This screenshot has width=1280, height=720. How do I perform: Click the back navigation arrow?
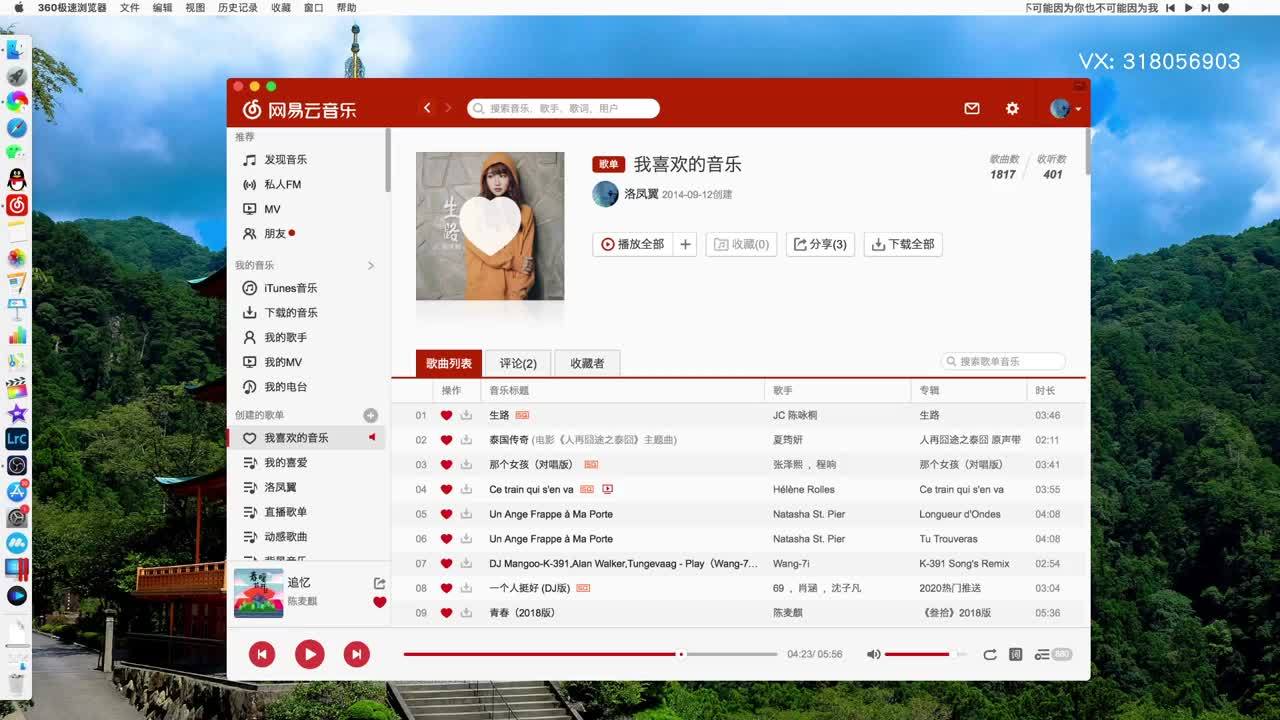point(427,108)
